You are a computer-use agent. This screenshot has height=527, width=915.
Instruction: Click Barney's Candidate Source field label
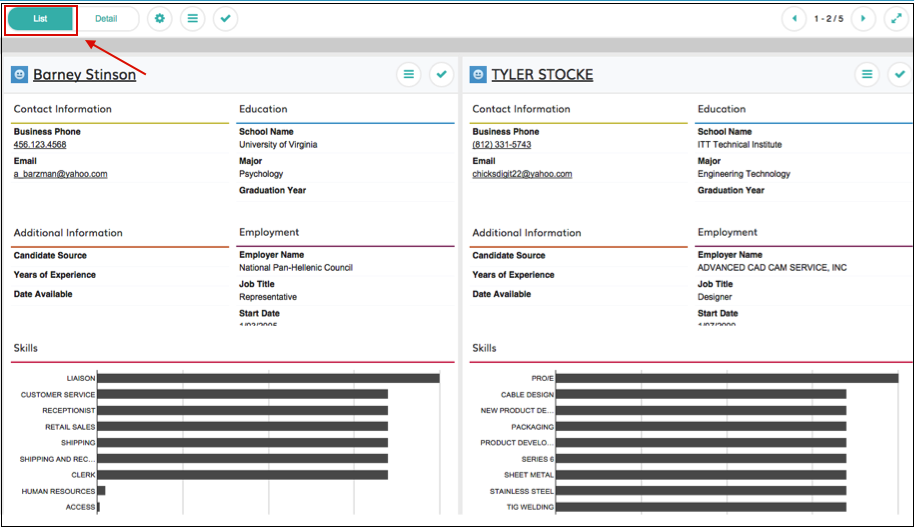point(50,256)
